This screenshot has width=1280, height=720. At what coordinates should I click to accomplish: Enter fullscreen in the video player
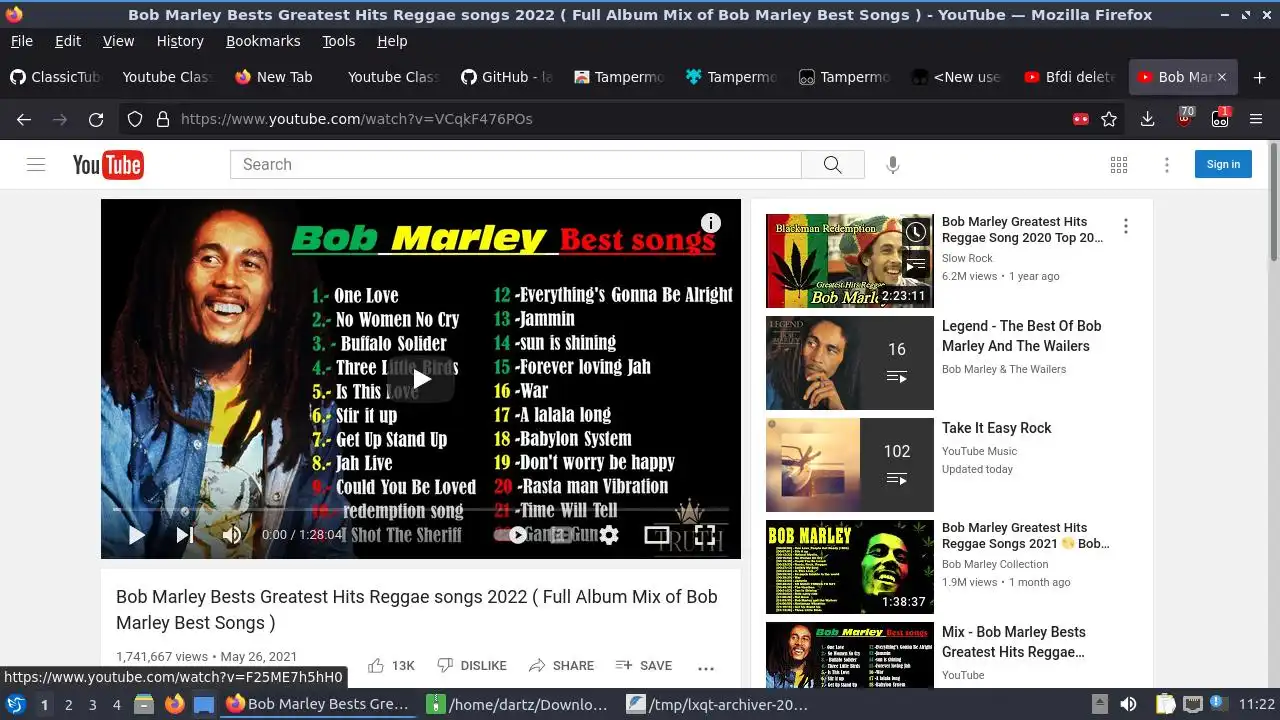pos(705,535)
